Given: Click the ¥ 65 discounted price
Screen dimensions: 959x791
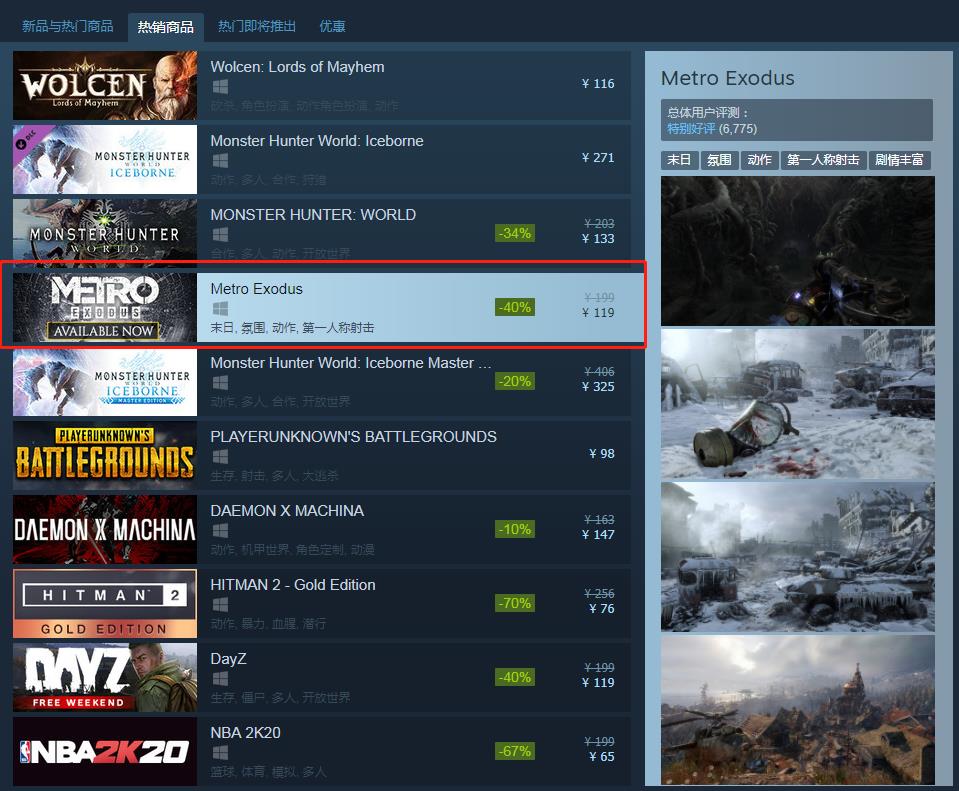Looking at the screenshot, I should 602,757.
